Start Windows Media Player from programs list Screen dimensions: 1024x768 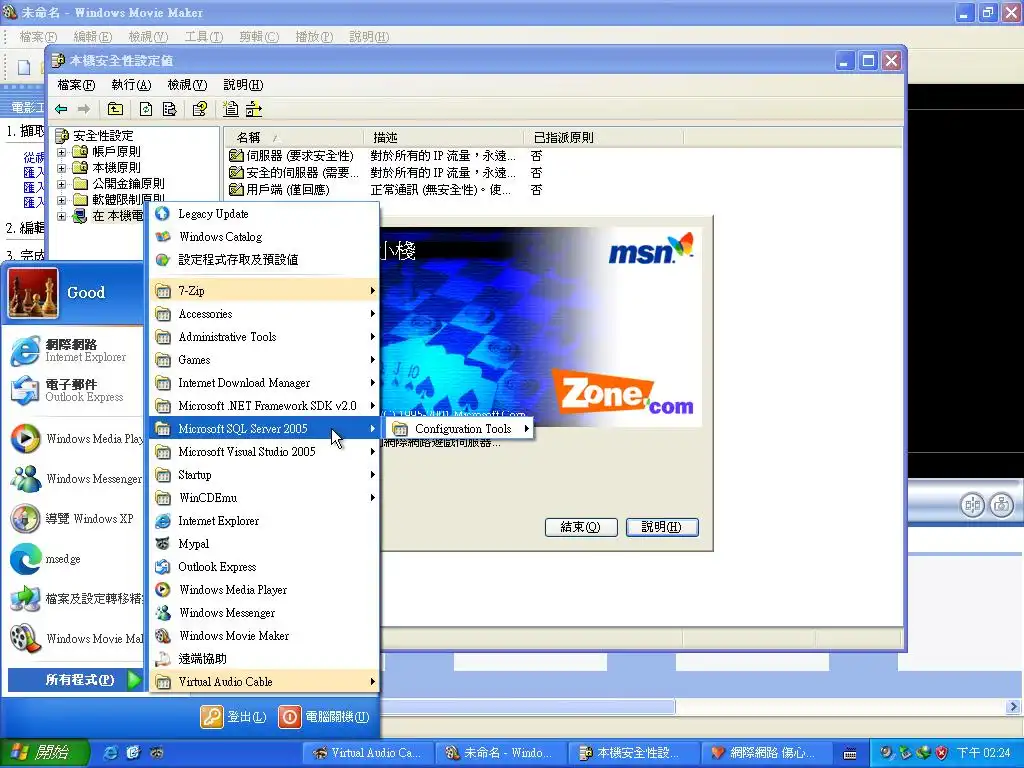(264, 589)
